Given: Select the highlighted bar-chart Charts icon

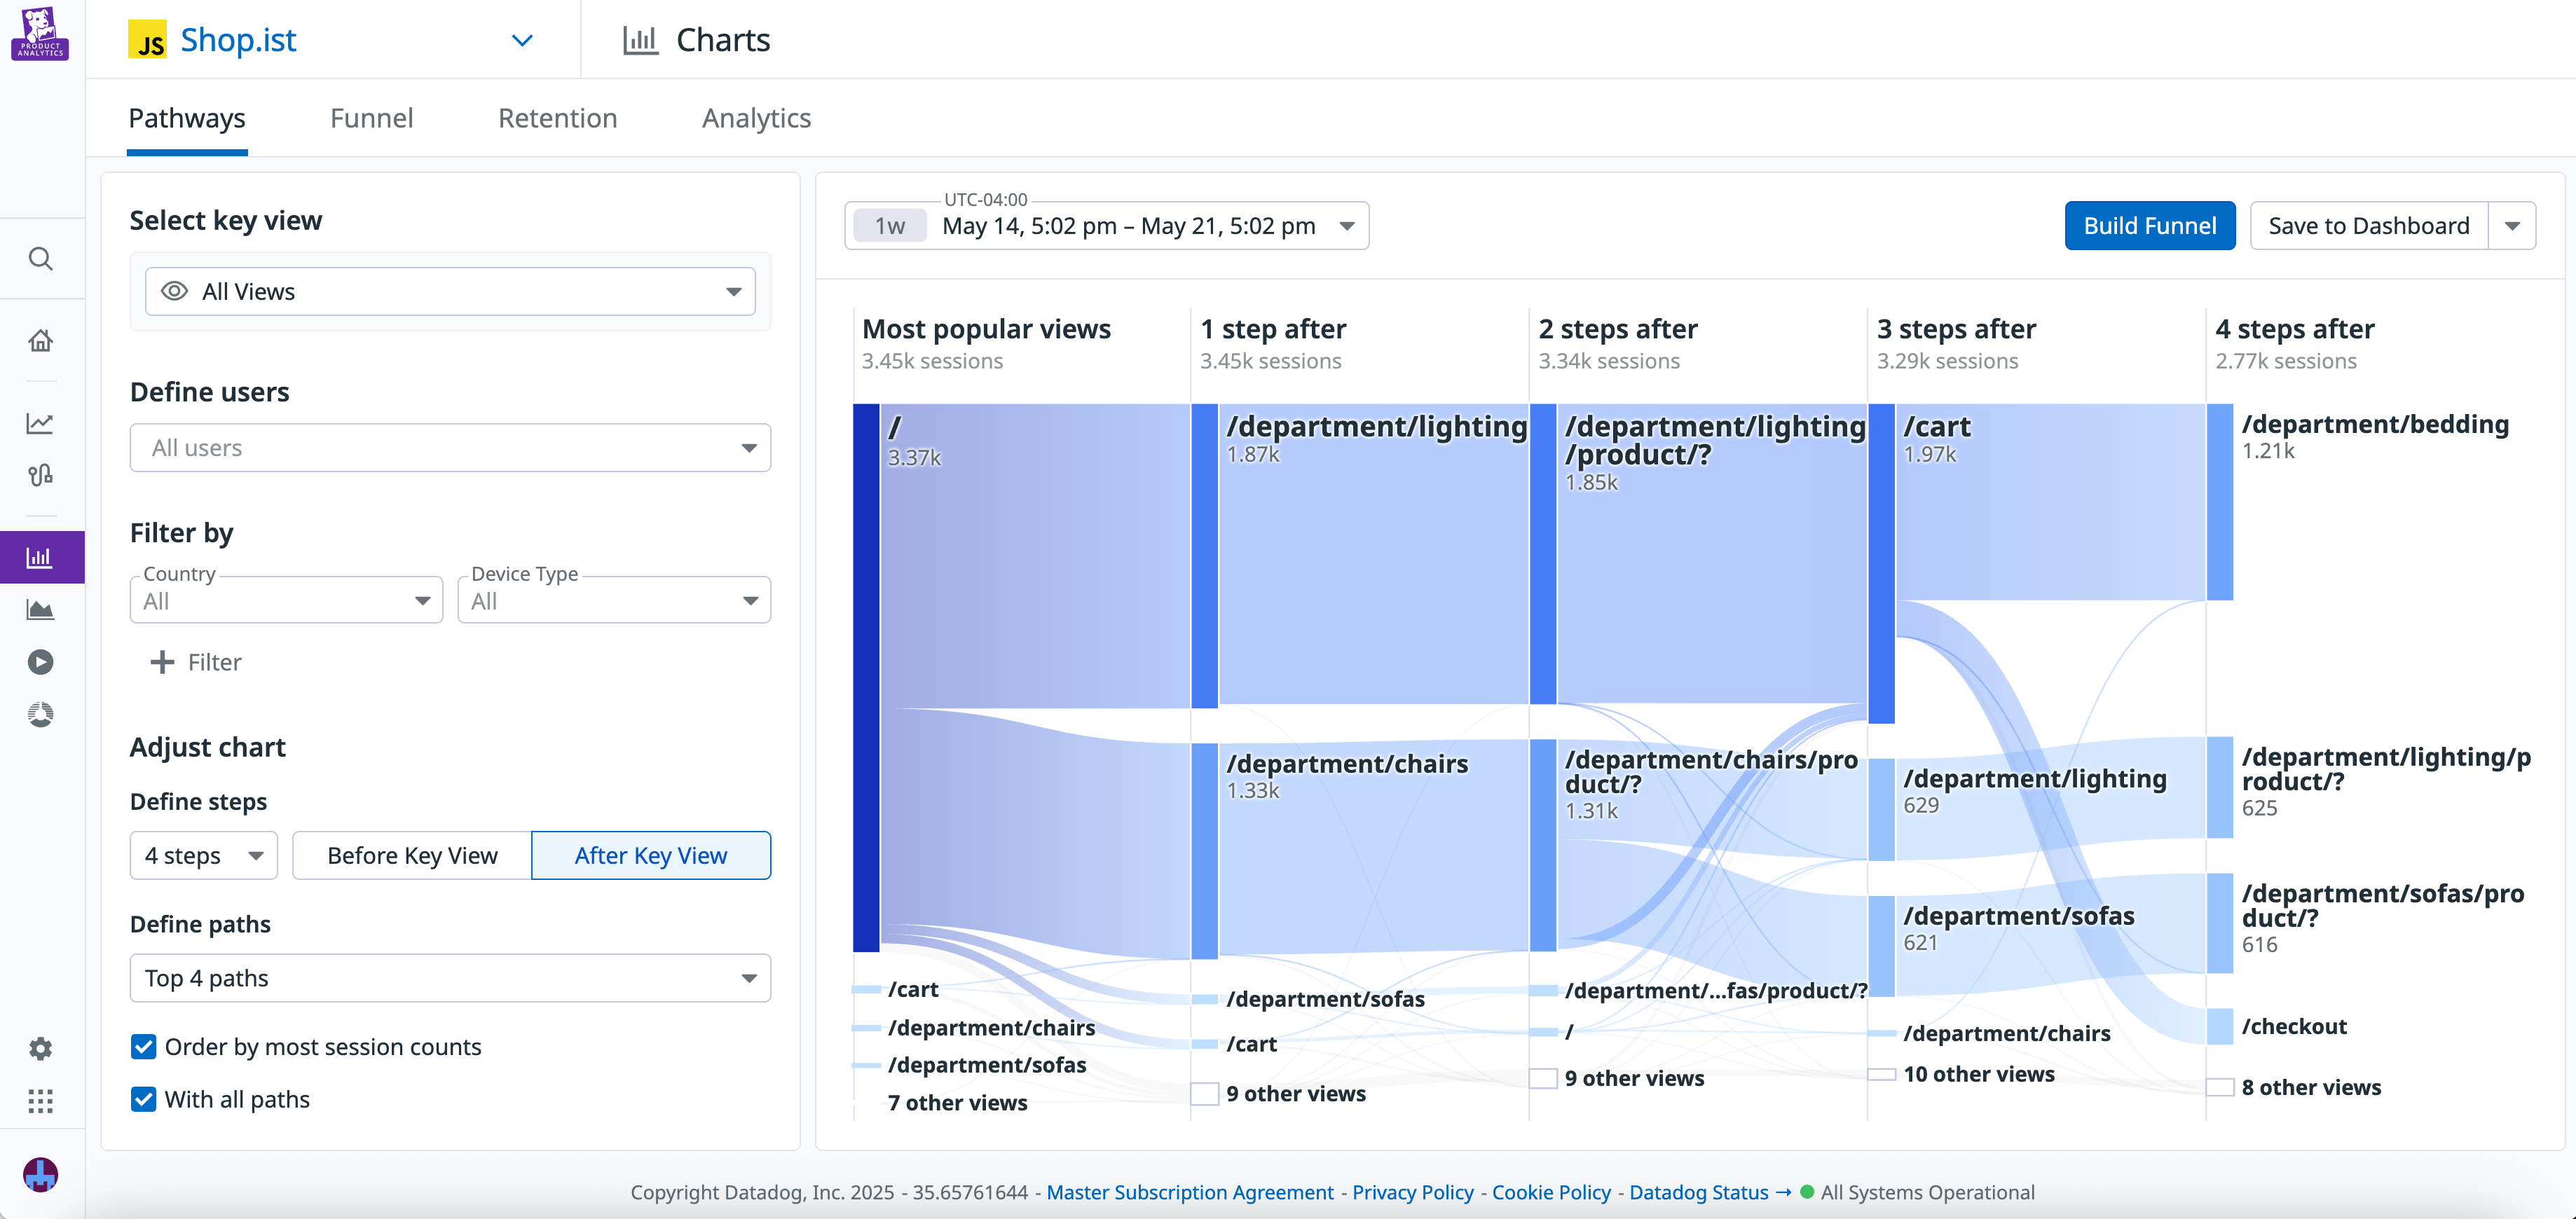Looking at the screenshot, I should pyautogui.click(x=41, y=556).
